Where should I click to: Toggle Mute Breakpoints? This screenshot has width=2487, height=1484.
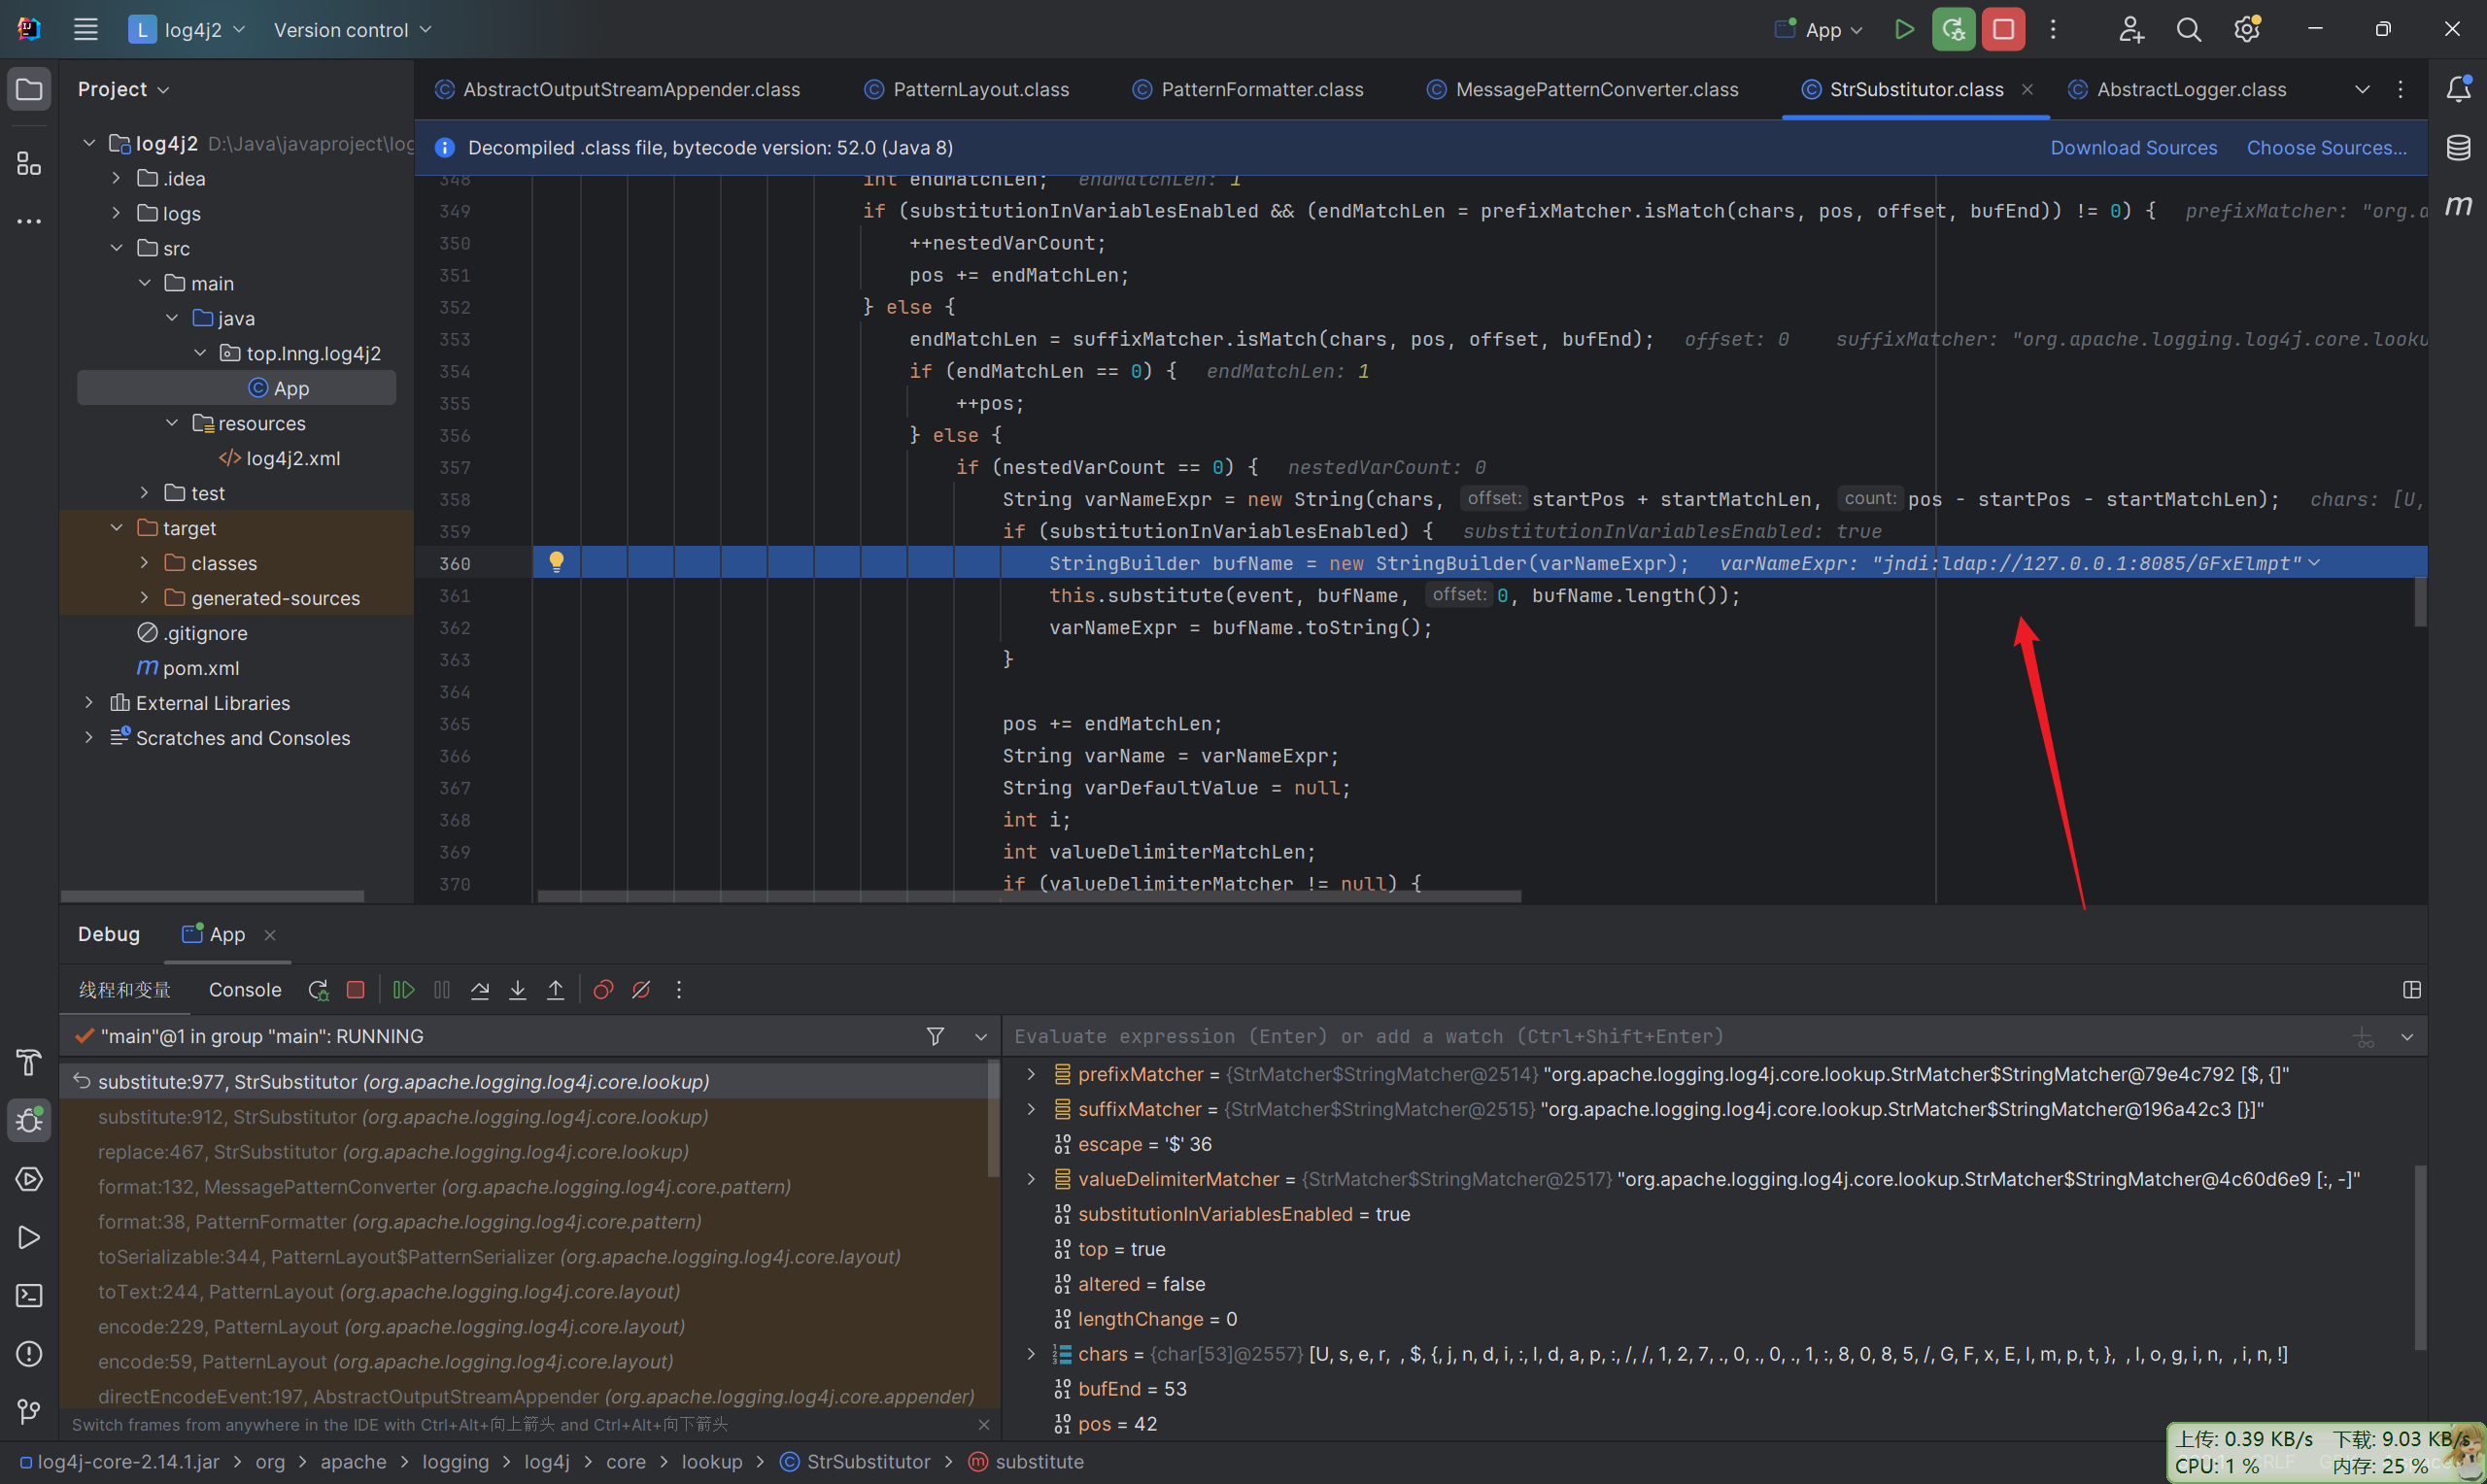[641, 989]
